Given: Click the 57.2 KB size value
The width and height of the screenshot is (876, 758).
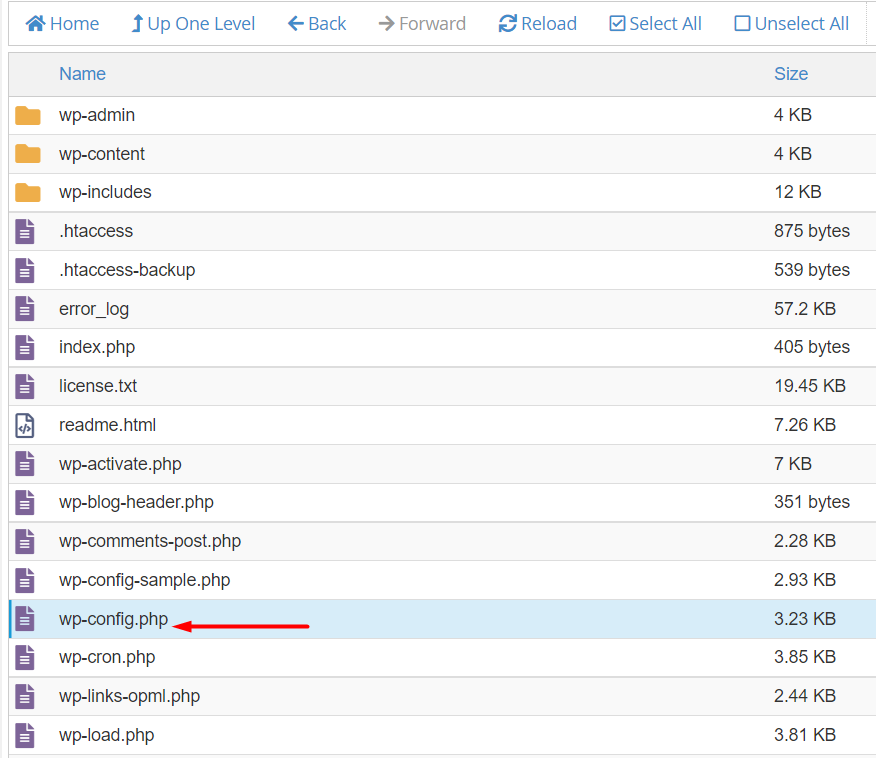Looking at the screenshot, I should [x=804, y=308].
